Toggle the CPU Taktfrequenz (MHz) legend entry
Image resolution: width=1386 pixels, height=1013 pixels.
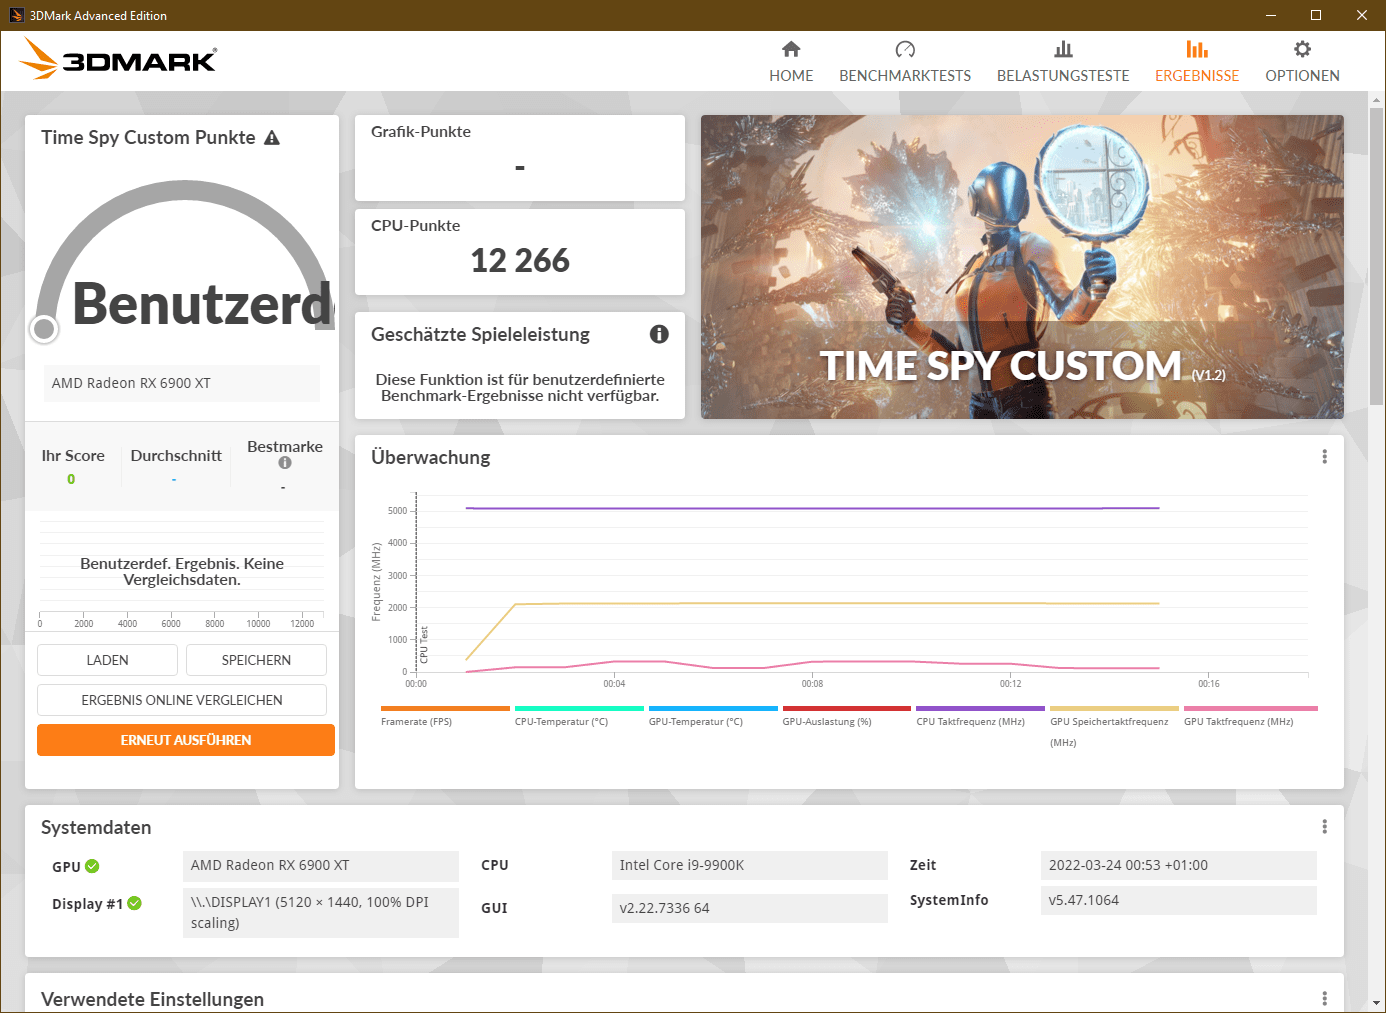click(x=980, y=716)
